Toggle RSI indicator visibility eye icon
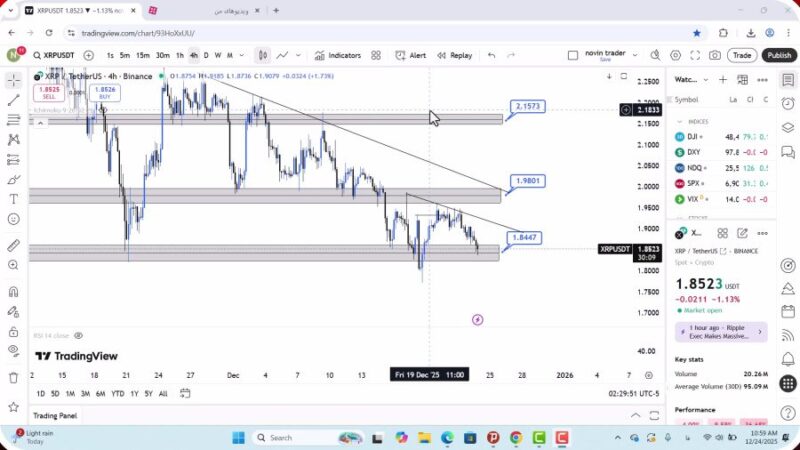 point(78,336)
